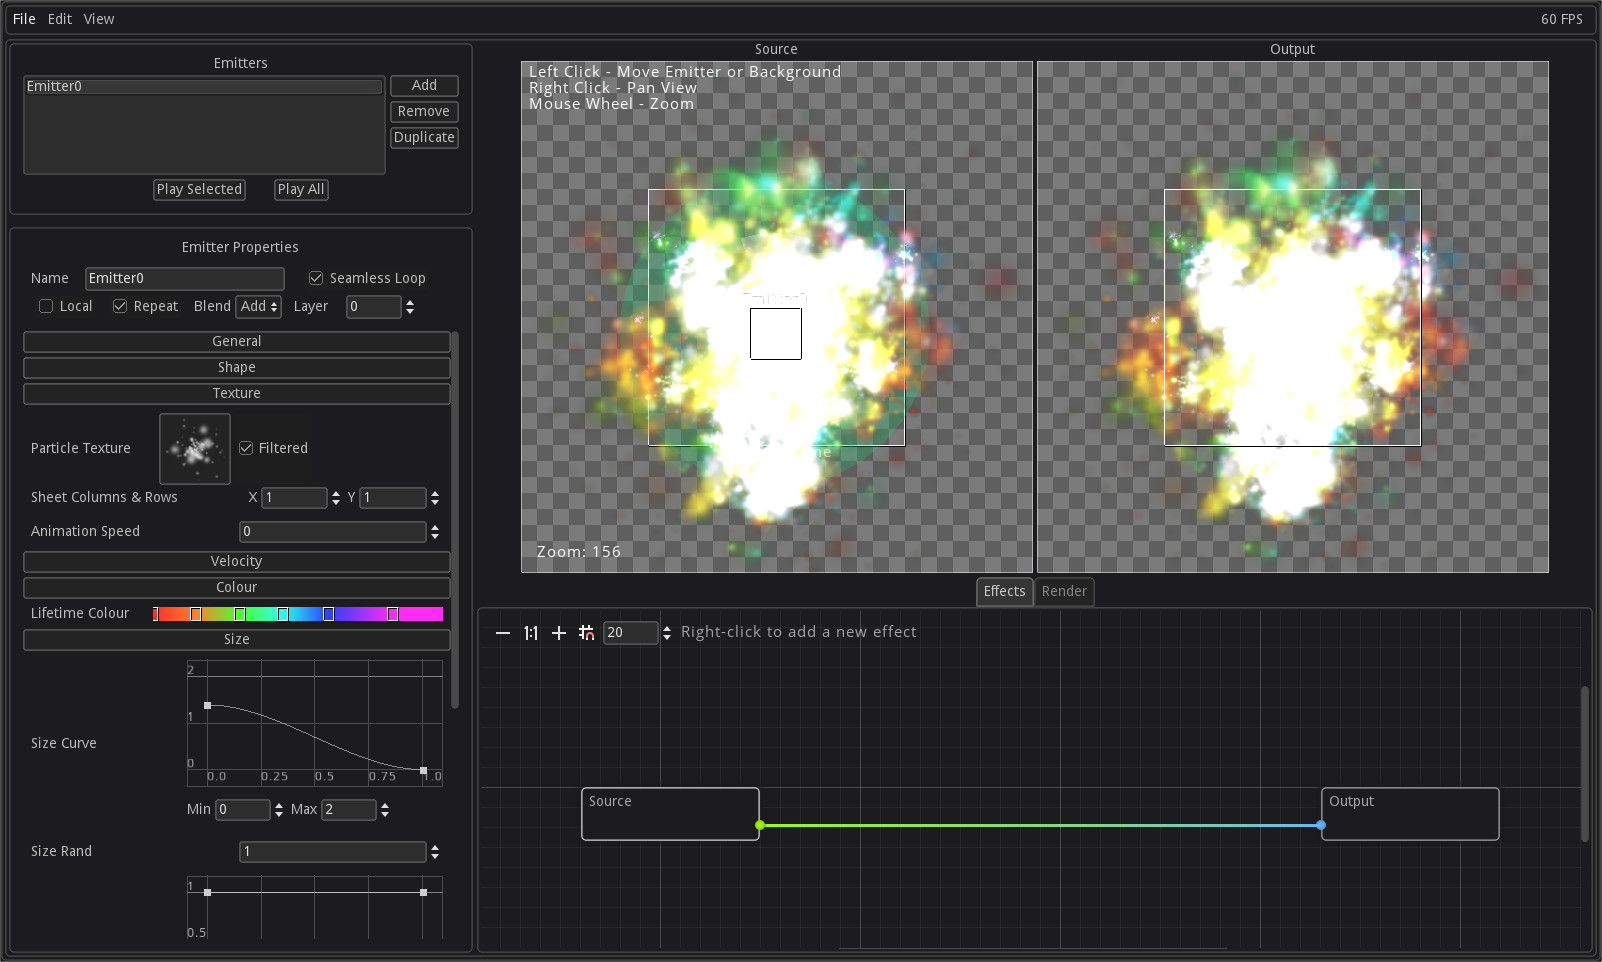1602x962 pixels.
Task: Click the Lifetime Colour gradient strip
Action: [x=297, y=613]
